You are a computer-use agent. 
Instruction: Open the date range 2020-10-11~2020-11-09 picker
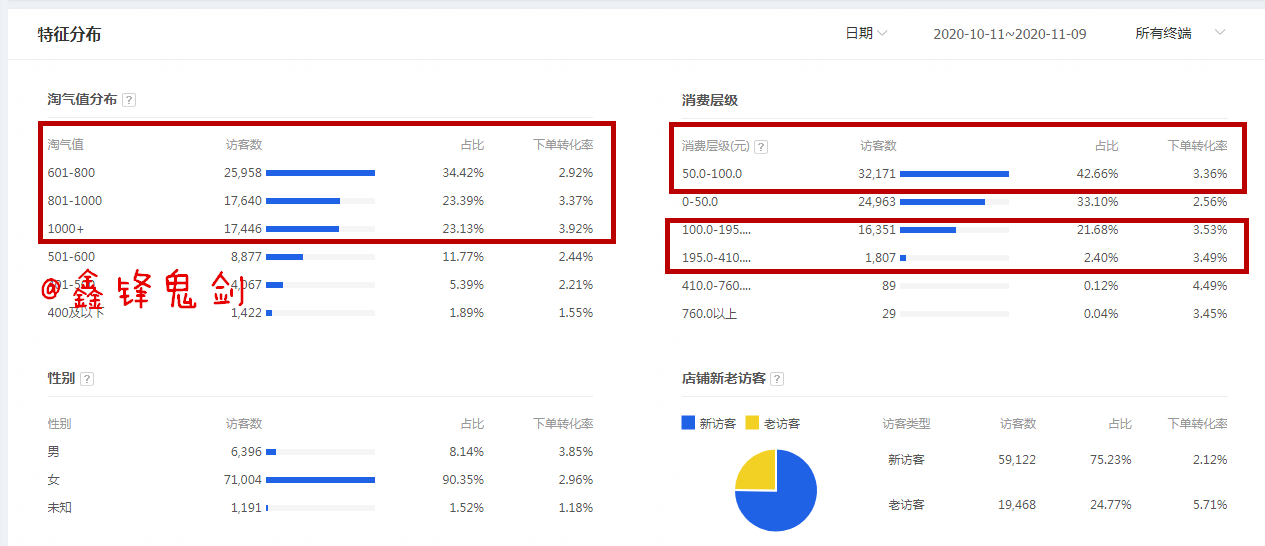click(1009, 33)
